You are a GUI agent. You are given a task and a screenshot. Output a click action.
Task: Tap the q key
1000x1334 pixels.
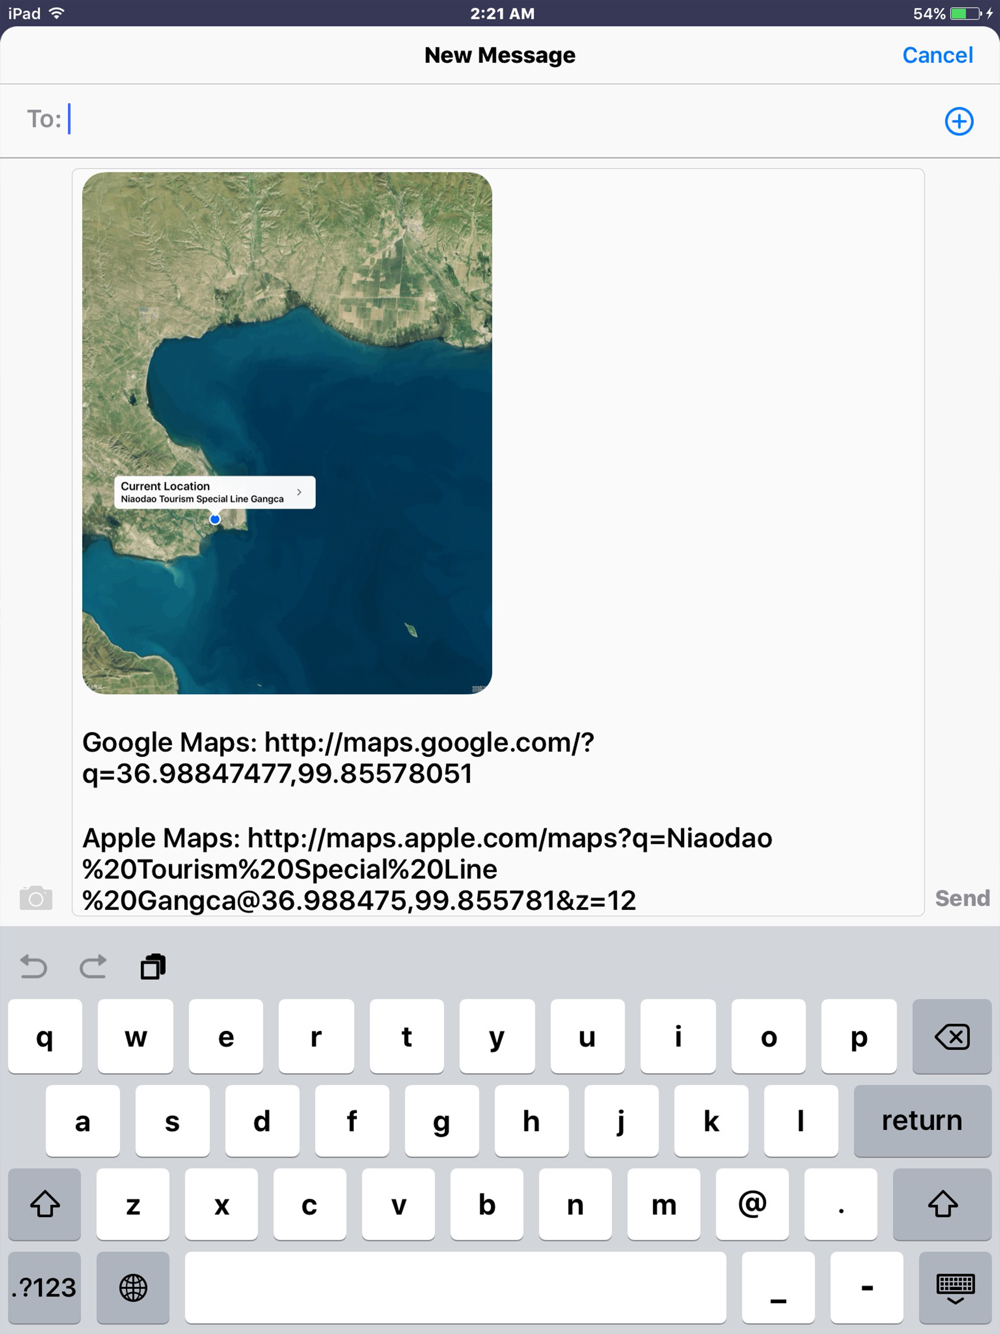45,1037
